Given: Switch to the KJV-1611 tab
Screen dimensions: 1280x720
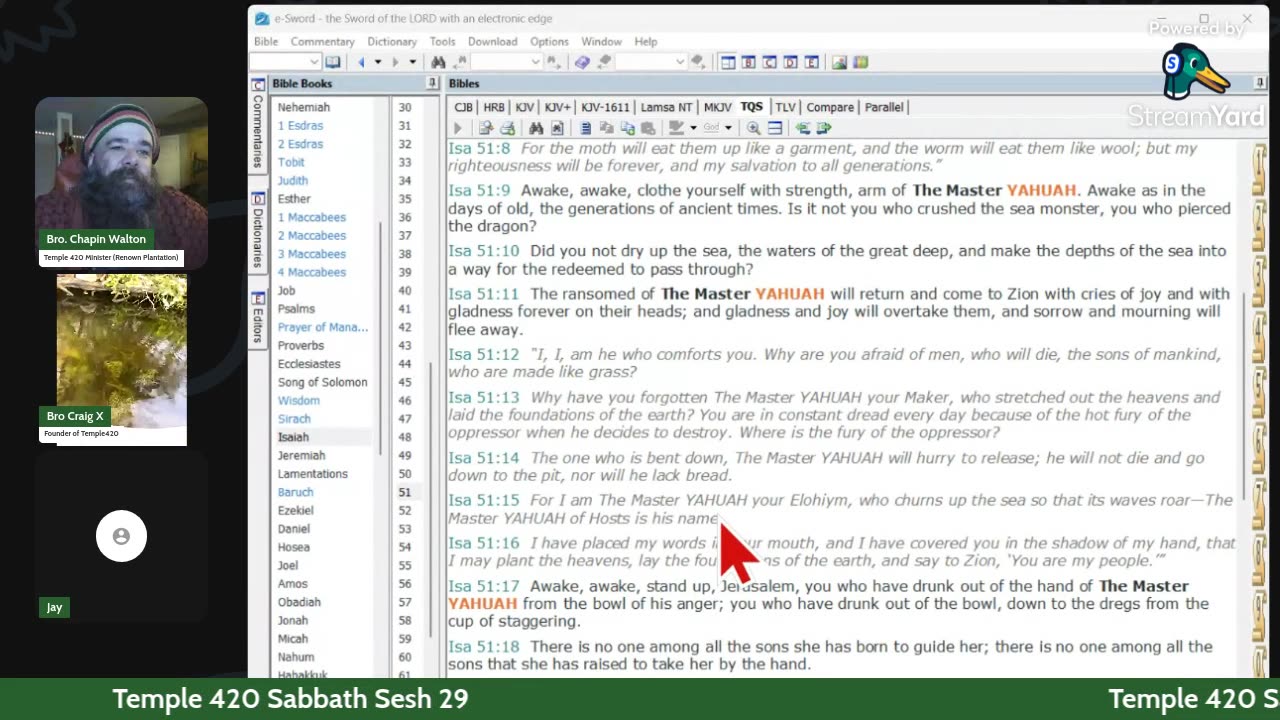Looking at the screenshot, I should (605, 107).
